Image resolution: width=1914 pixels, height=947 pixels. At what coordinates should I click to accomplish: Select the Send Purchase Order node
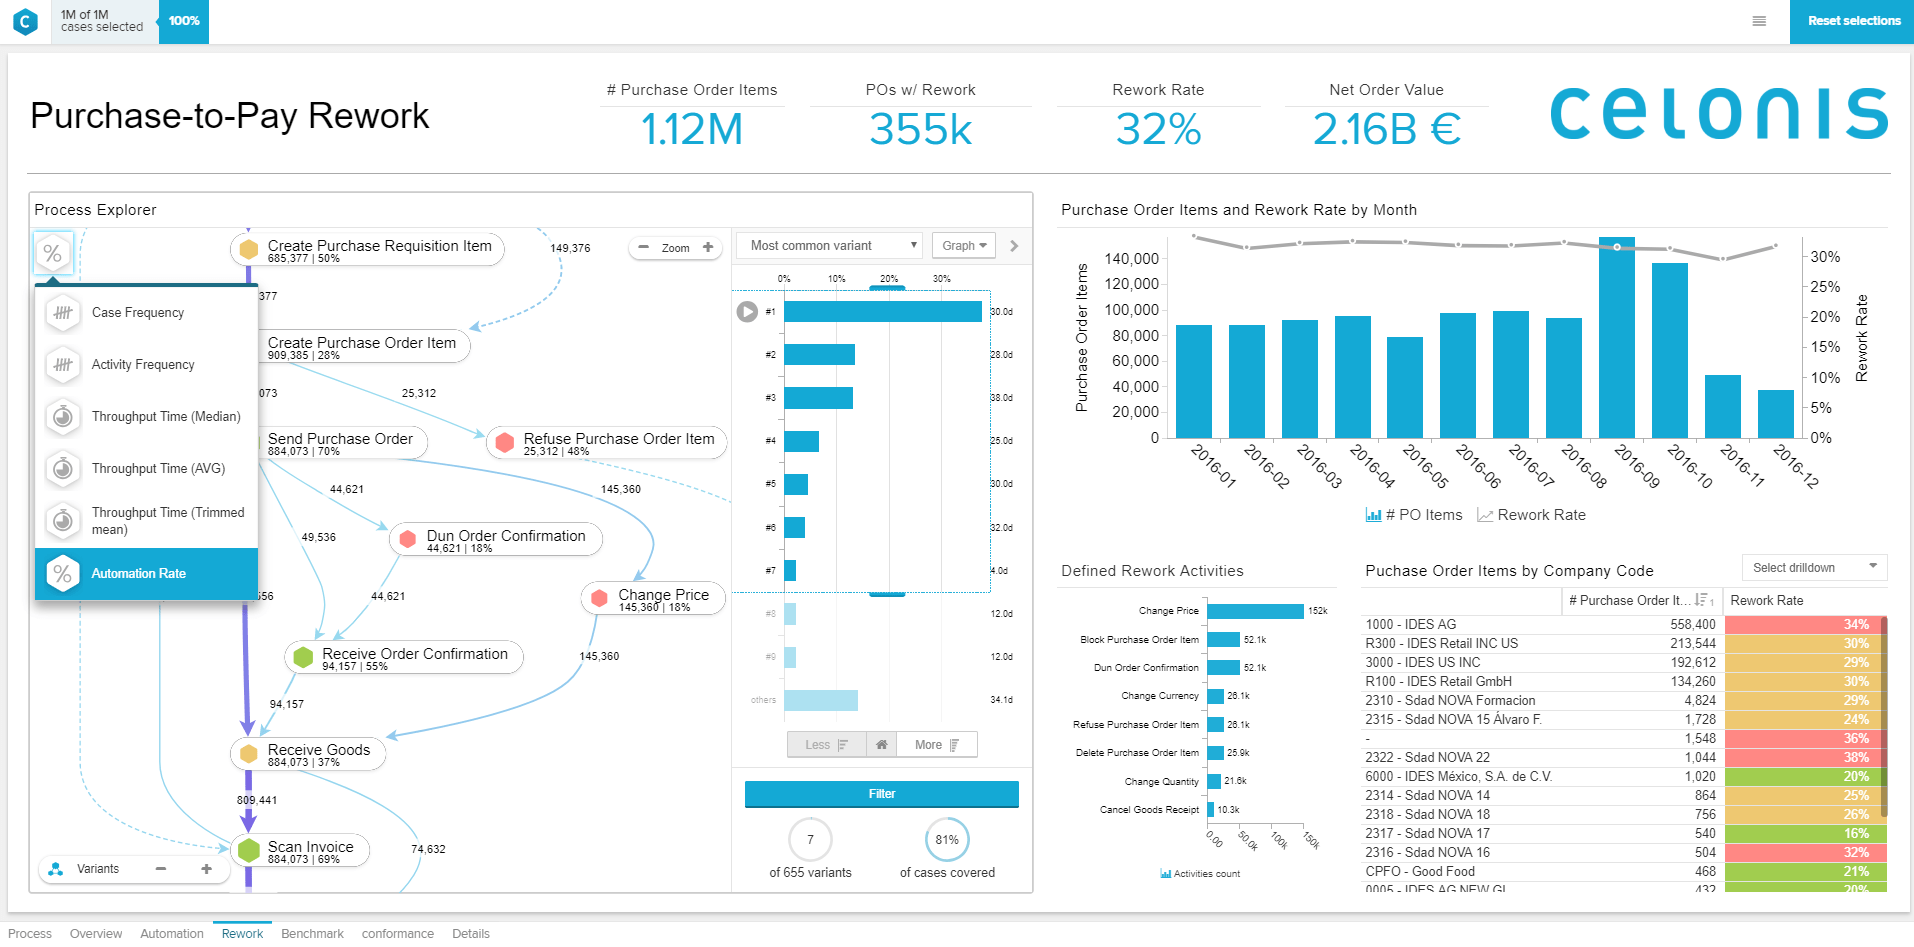pyautogui.click(x=340, y=443)
